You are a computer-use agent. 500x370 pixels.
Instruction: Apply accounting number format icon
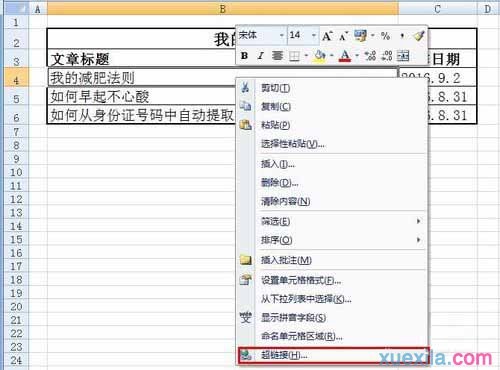click(x=360, y=36)
